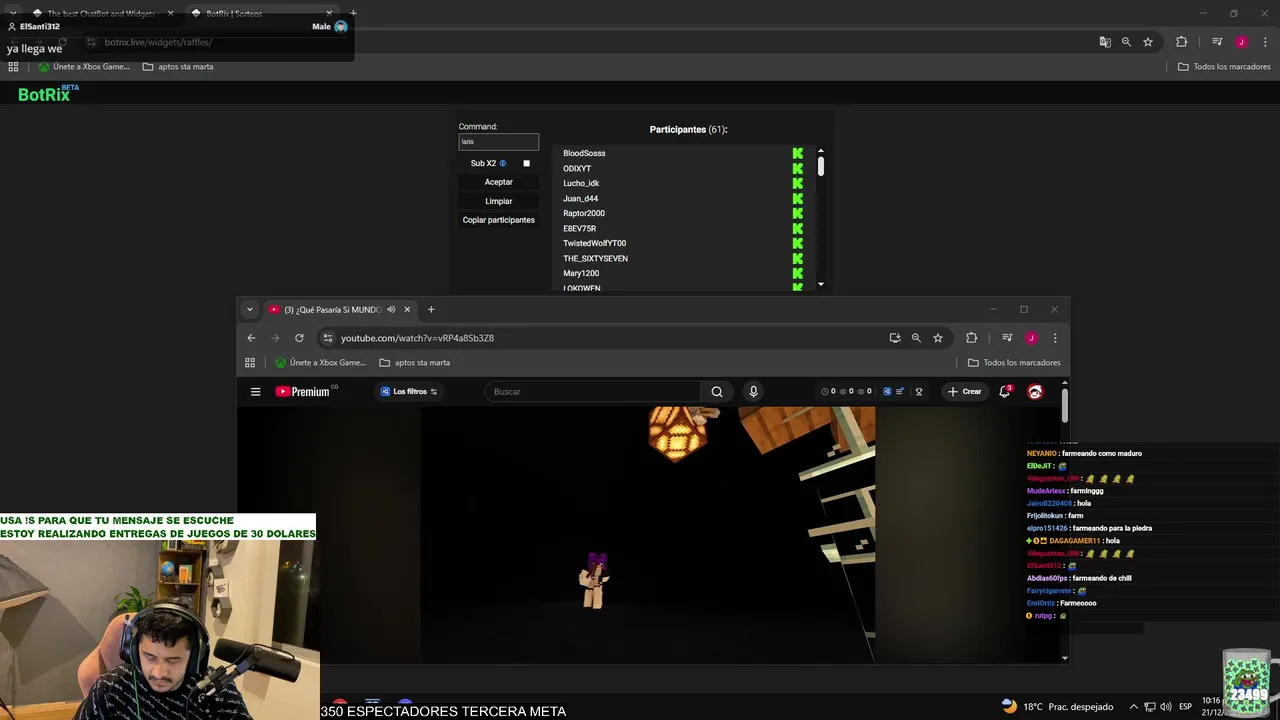Bookmark the YouTube page with star
Screen dimensions: 1280x720
pos(938,338)
